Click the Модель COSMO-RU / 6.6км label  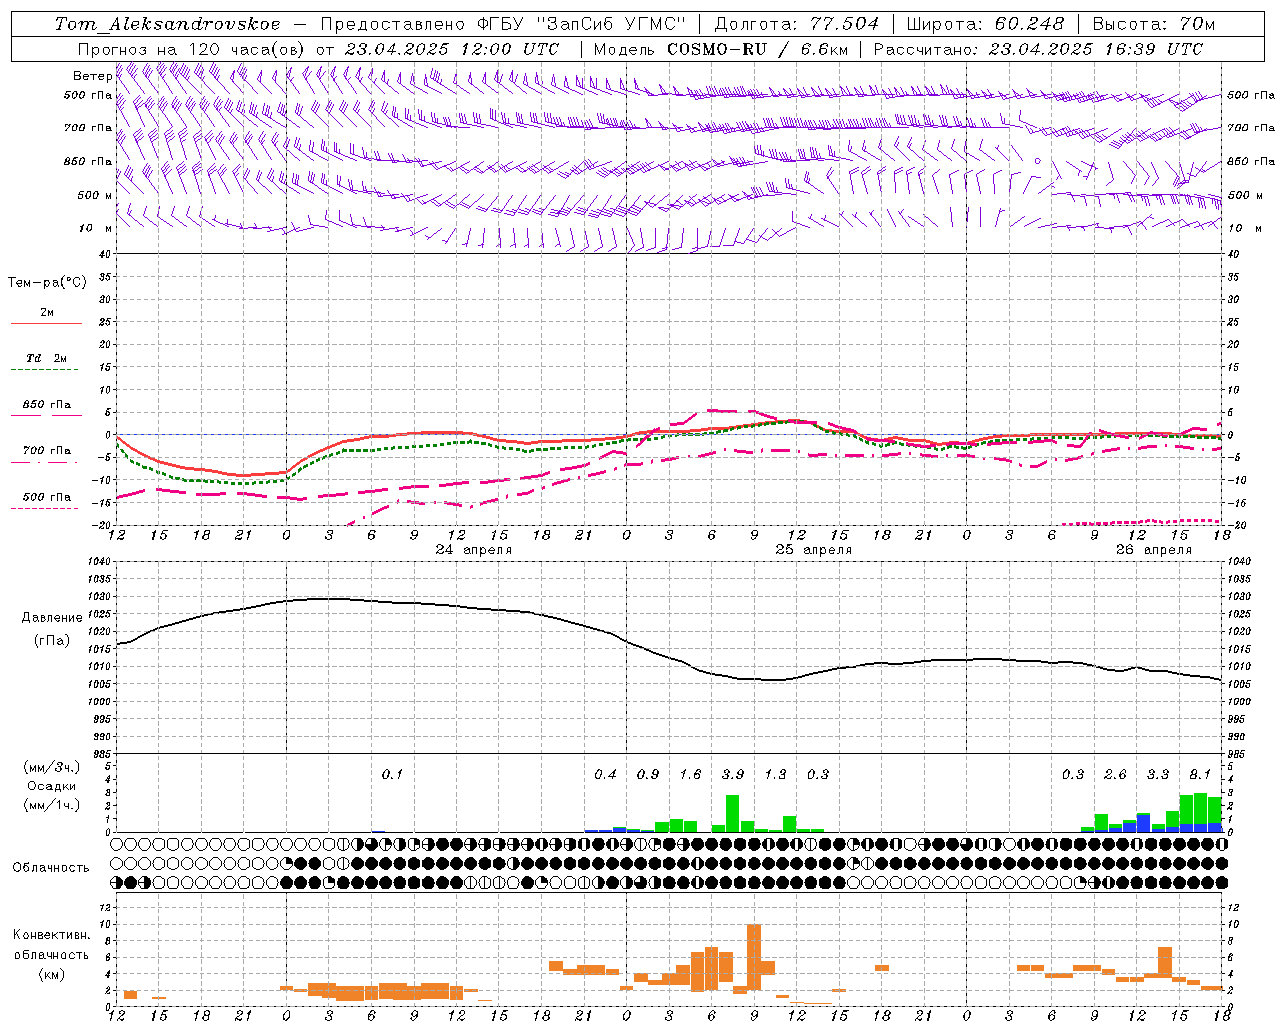click(x=719, y=49)
